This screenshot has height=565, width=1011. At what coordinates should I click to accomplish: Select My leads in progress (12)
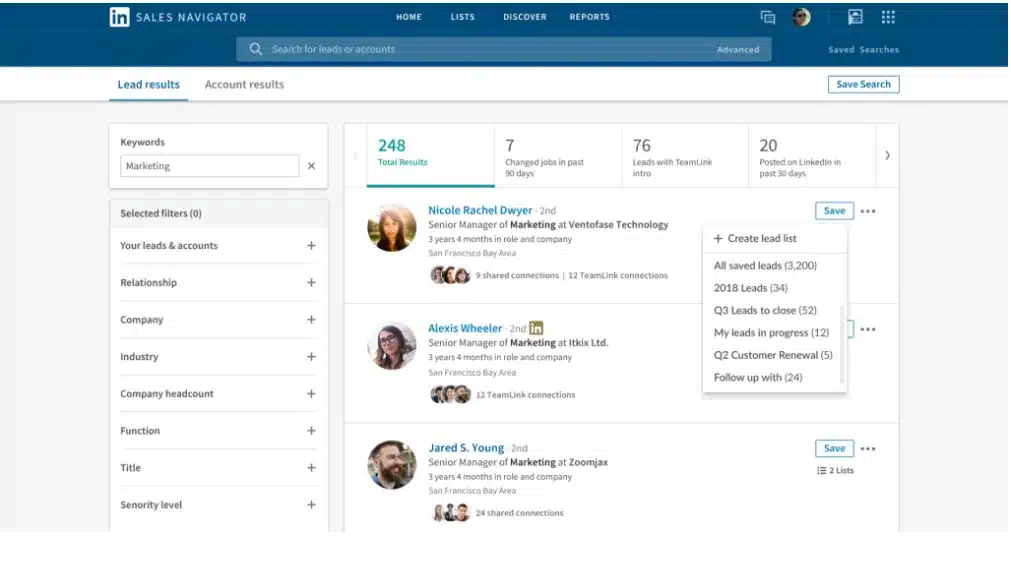coord(771,333)
